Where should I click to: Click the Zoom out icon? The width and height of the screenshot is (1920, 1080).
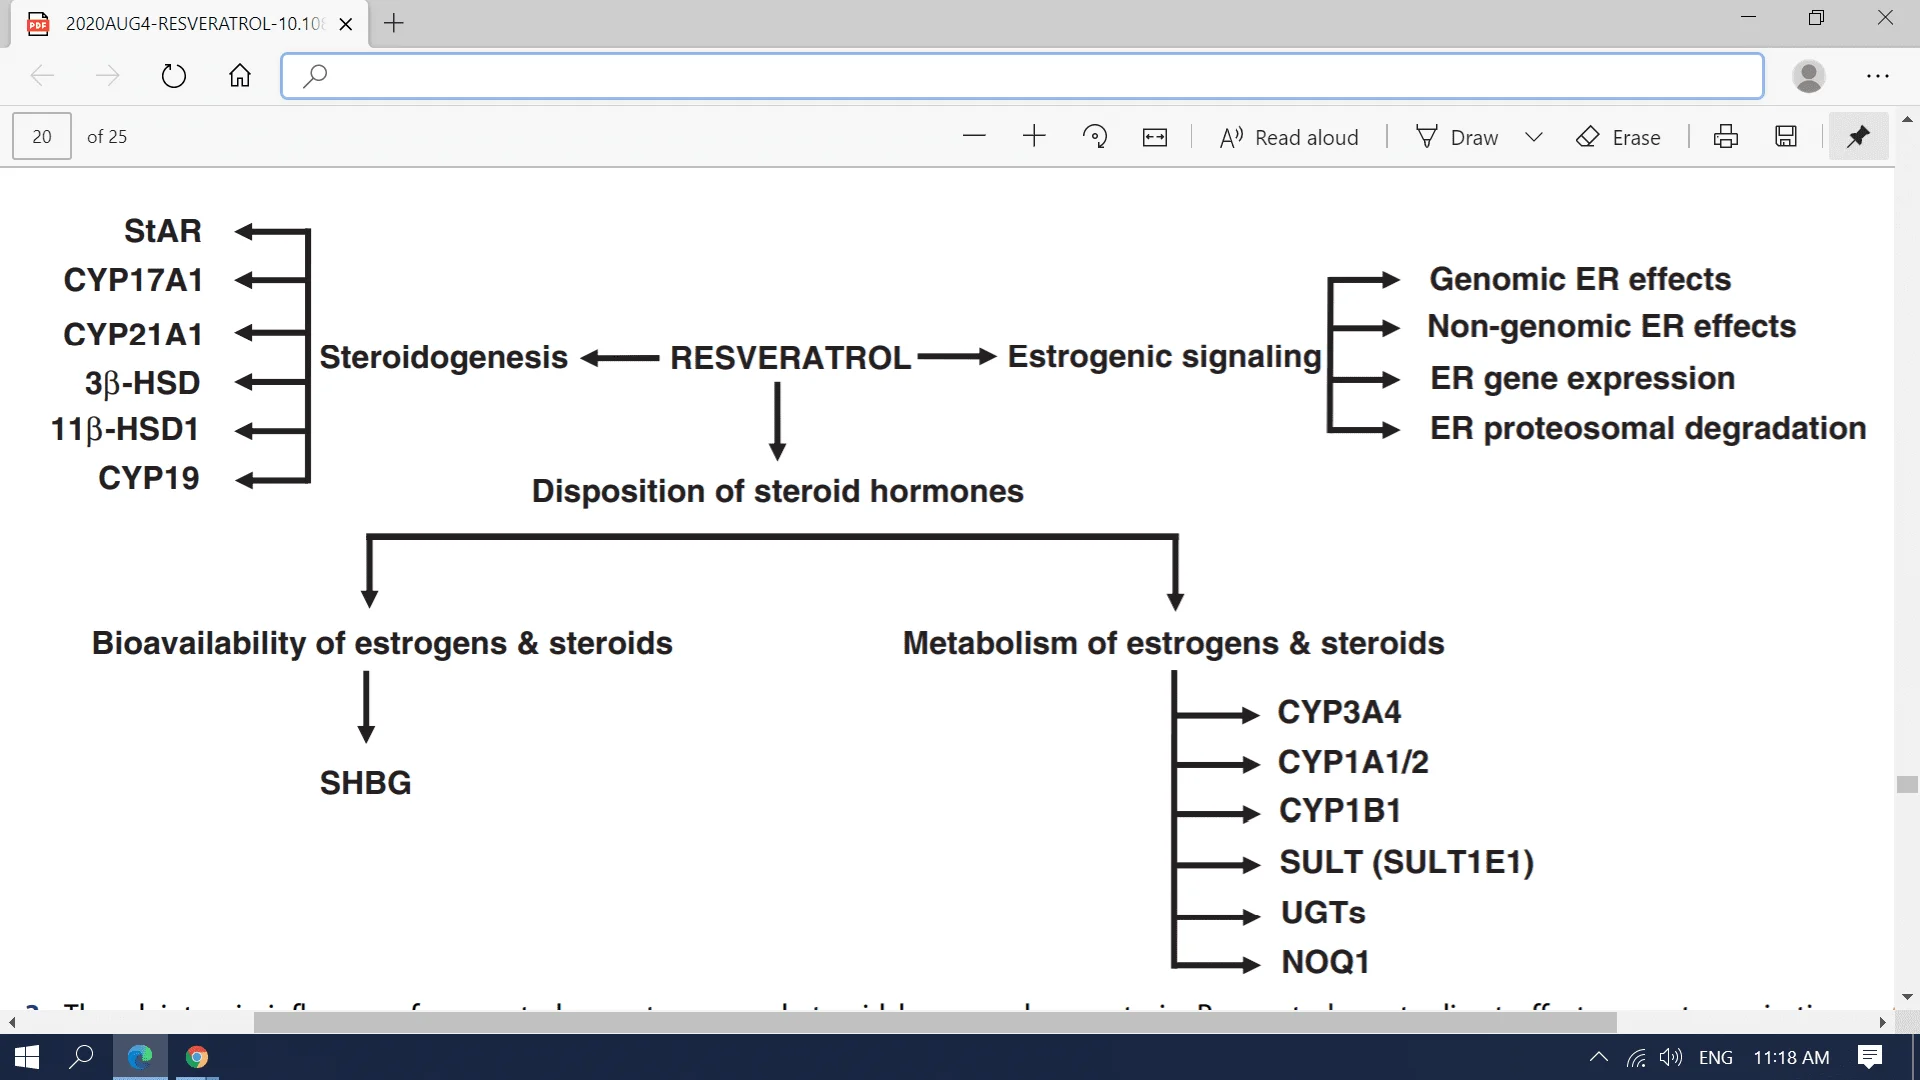(973, 137)
